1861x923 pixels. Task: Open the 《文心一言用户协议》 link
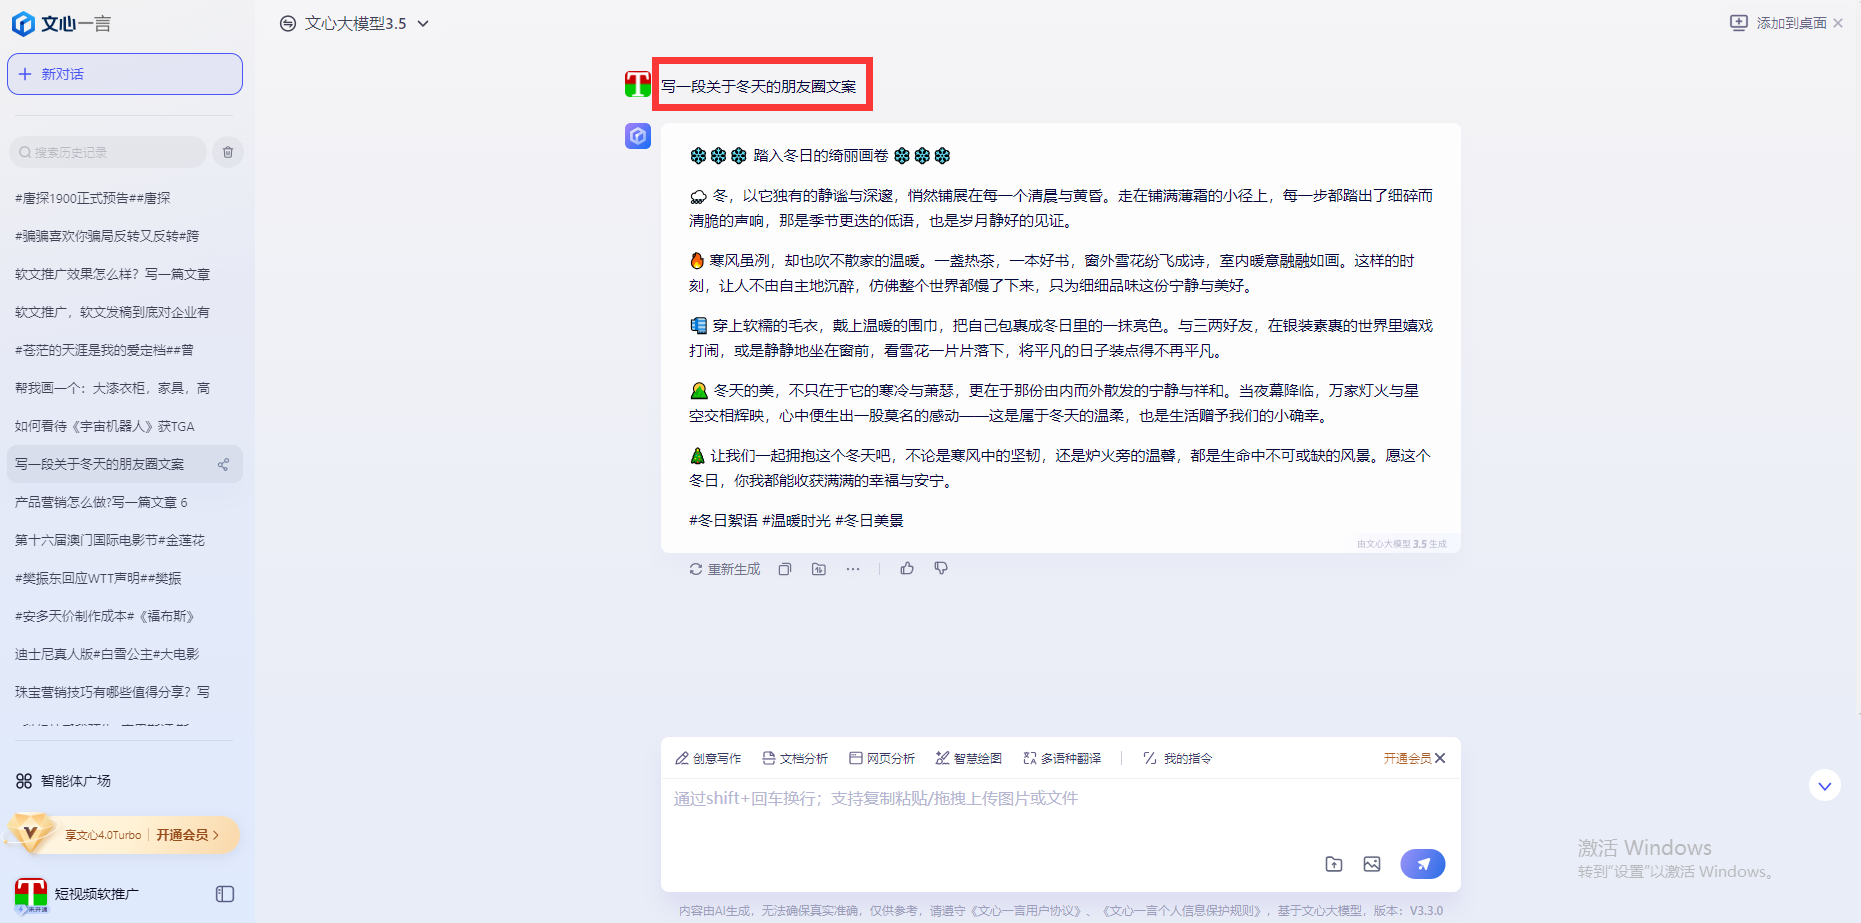(1028, 911)
